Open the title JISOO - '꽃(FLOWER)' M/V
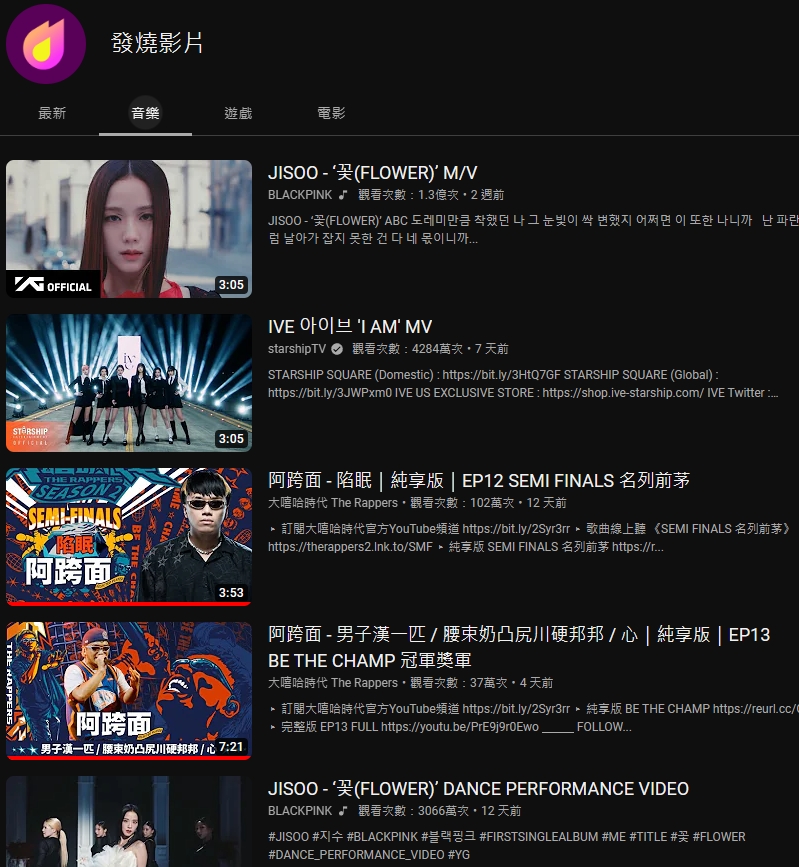Screen dimensions: 799x867 click(372, 173)
